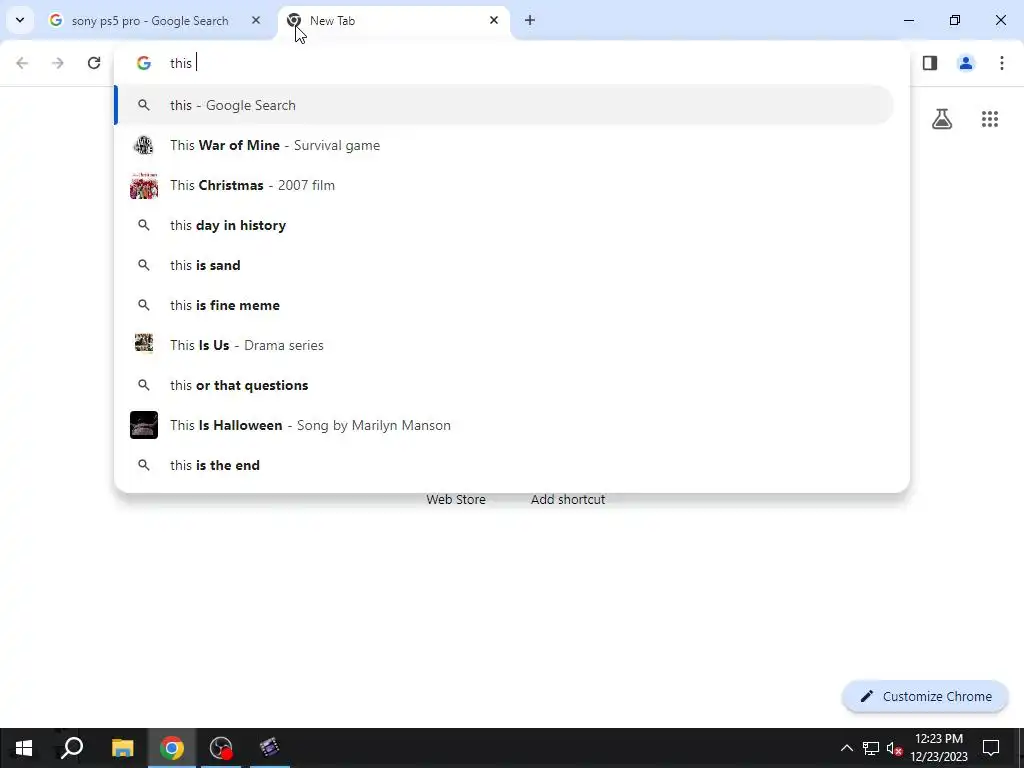Click Add shortcut
This screenshot has height=768, width=1024.
coord(568,500)
